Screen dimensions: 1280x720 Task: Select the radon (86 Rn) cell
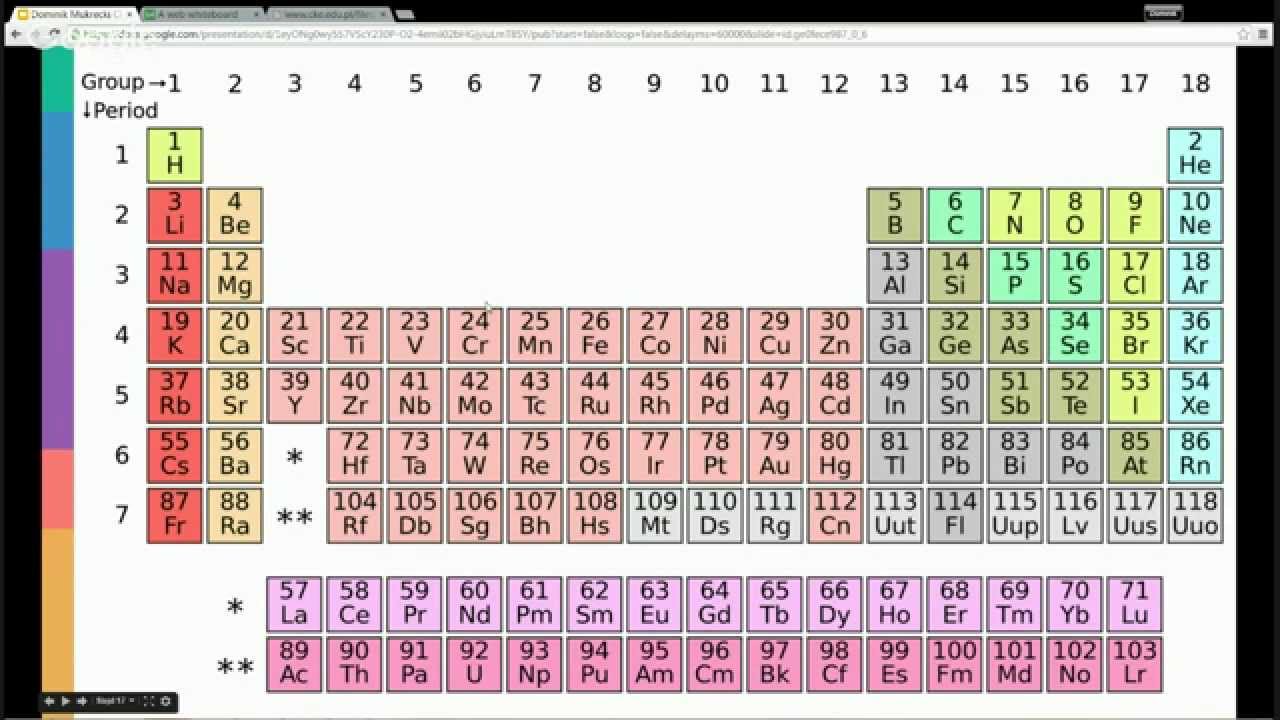pyautogui.click(x=1195, y=455)
